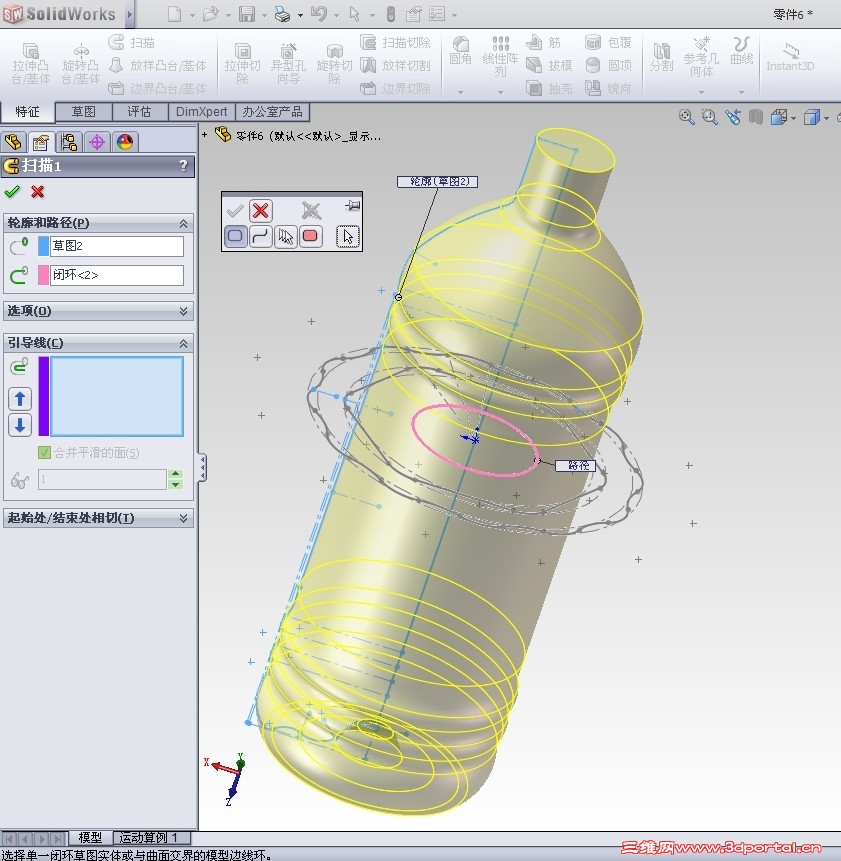Select the 抽壳 shell tool
Viewport: 841px width, 861px height.
pyautogui.click(x=550, y=88)
